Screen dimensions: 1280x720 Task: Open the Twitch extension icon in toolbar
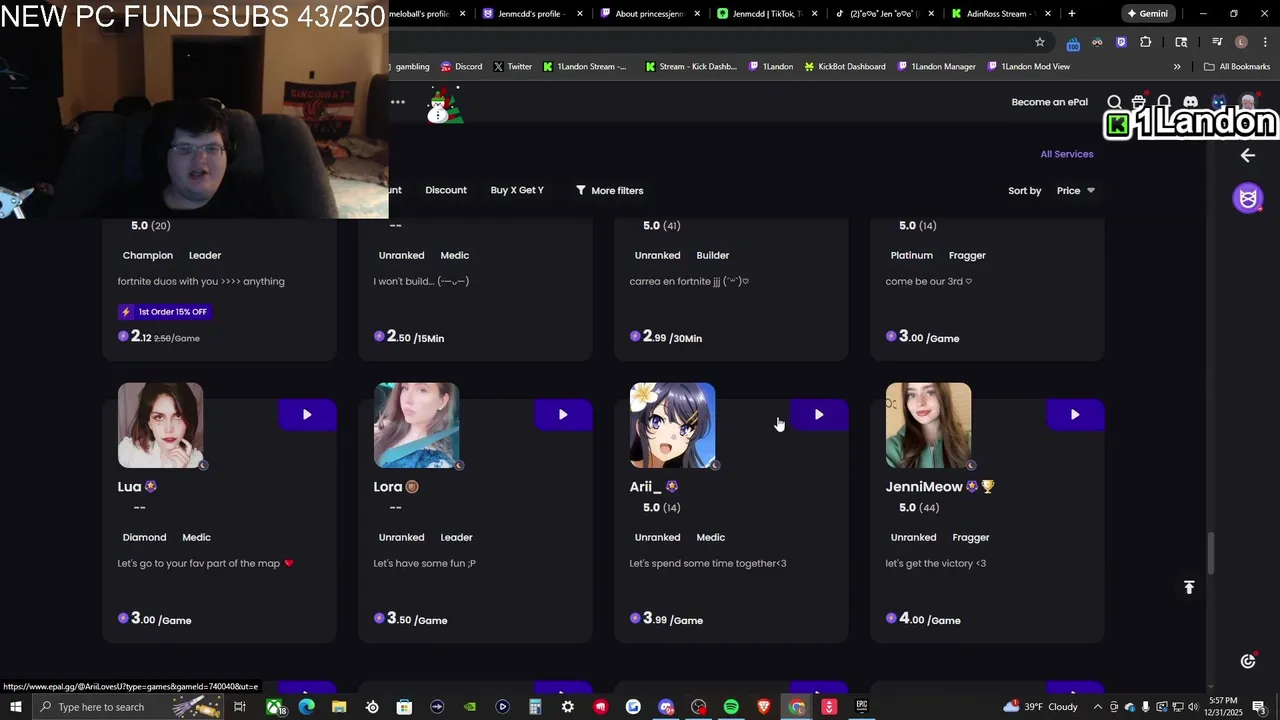[x=1121, y=42]
